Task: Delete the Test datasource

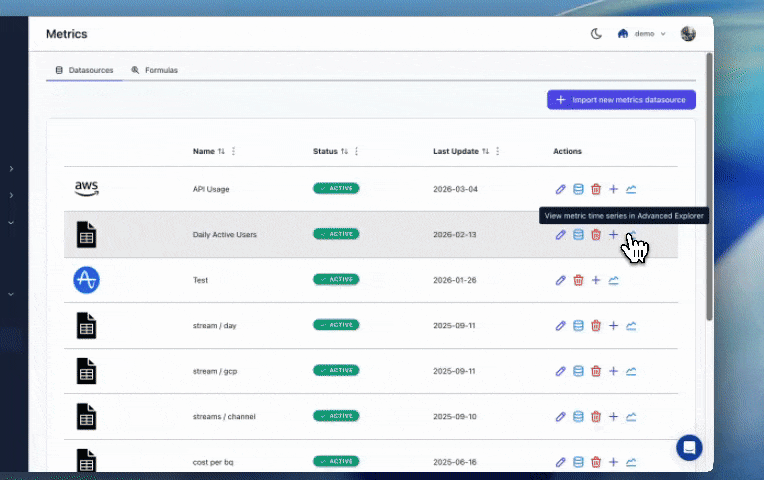Action: click(578, 280)
